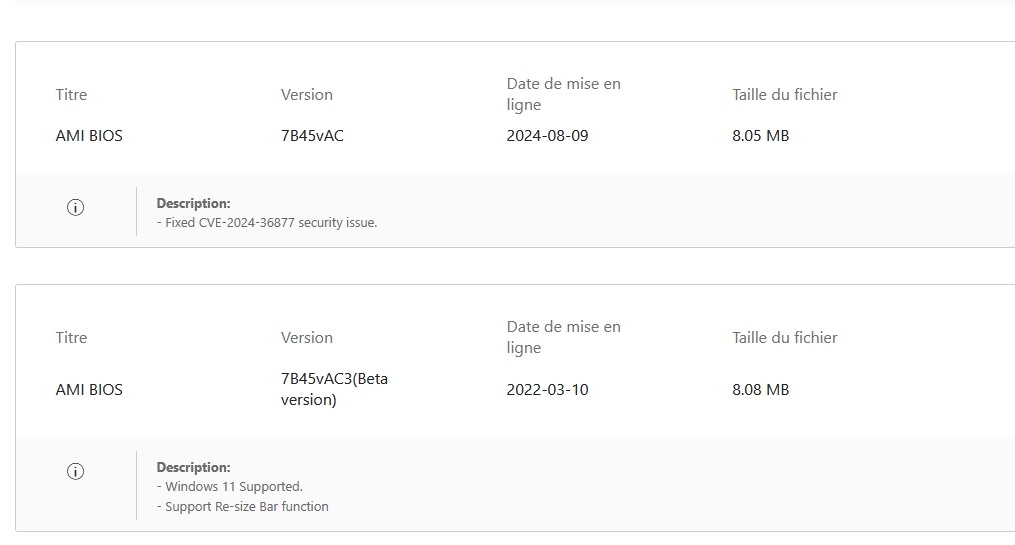Click the Titre header in the first BIOS card
1015x545 pixels.
click(71, 95)
